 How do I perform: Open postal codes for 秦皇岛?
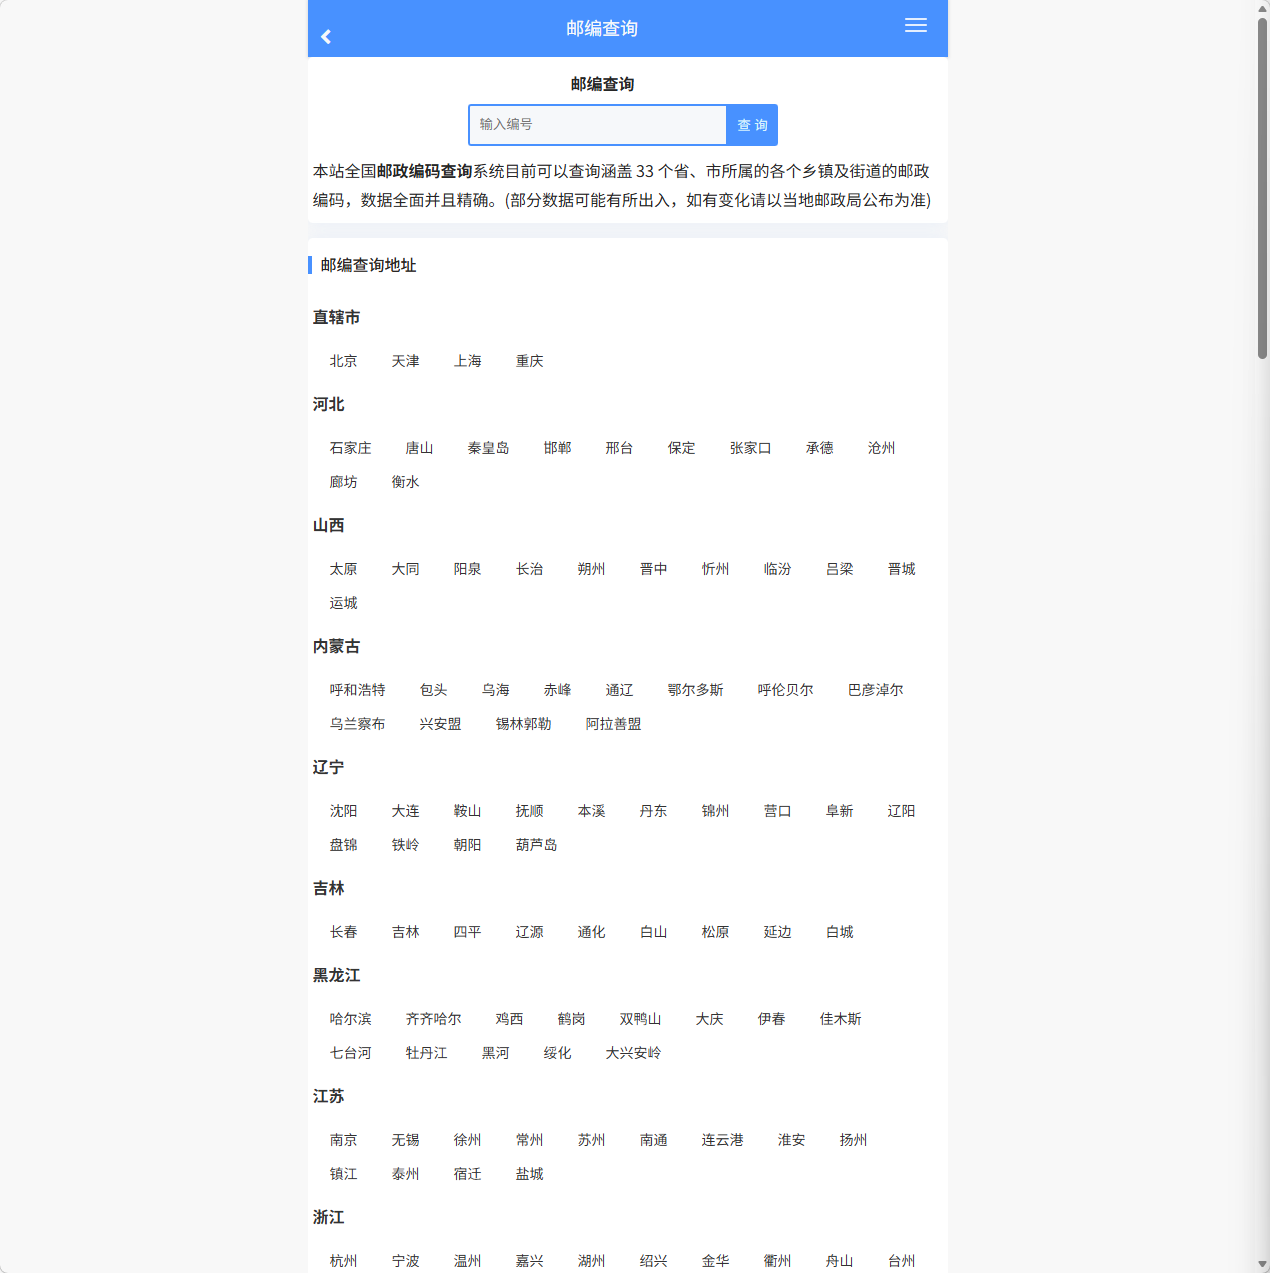point(489,448)
